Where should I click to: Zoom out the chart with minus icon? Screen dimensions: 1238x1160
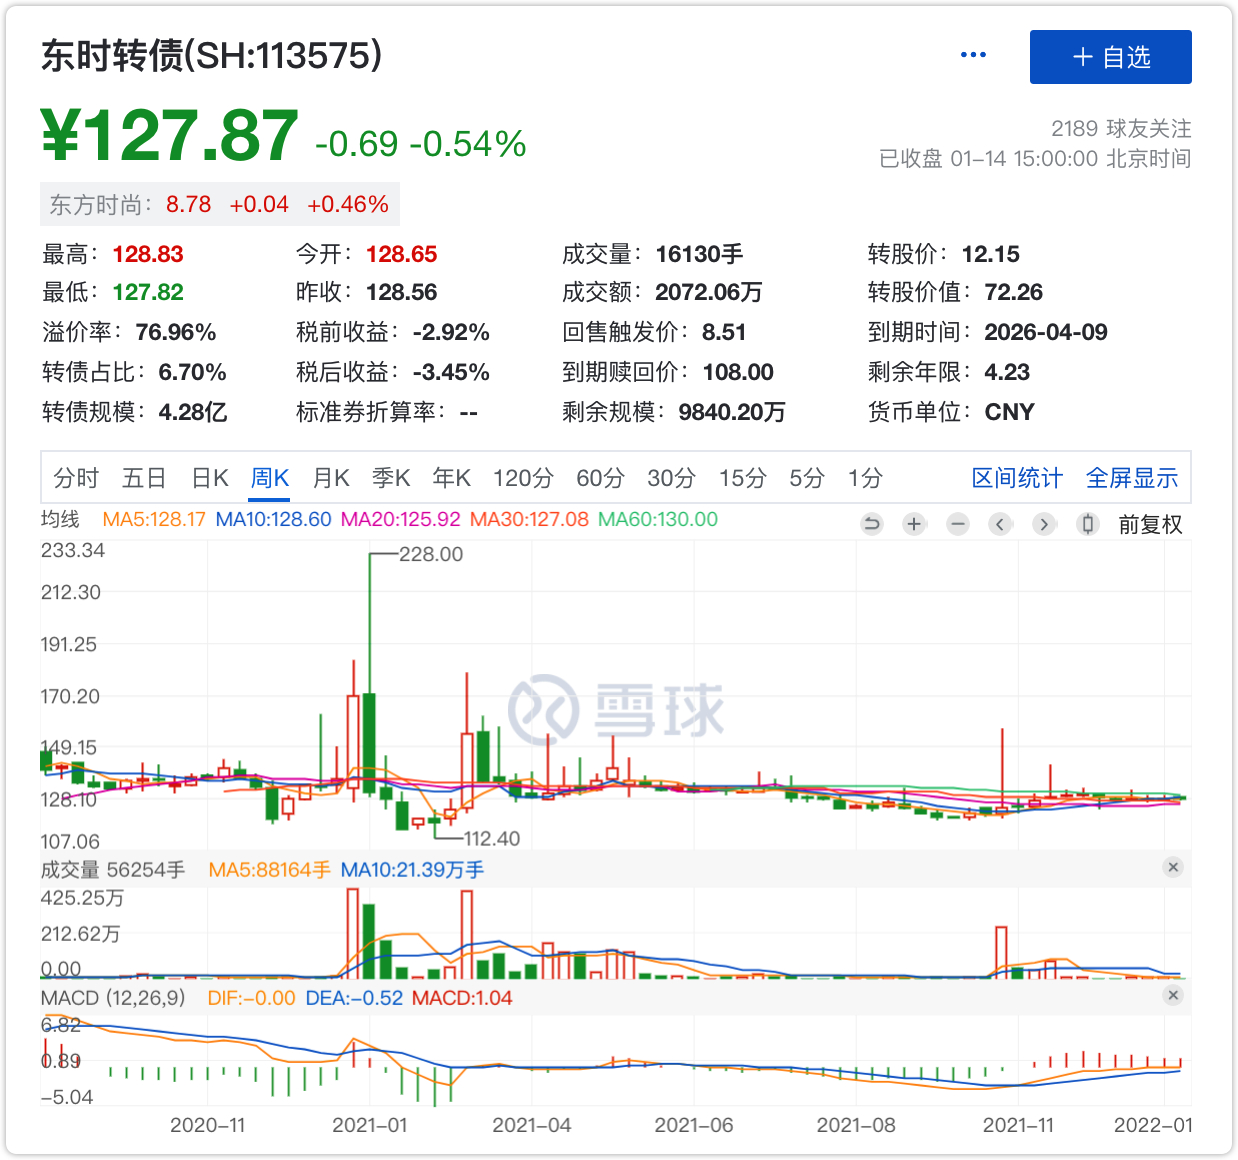[x=958, y=524]
